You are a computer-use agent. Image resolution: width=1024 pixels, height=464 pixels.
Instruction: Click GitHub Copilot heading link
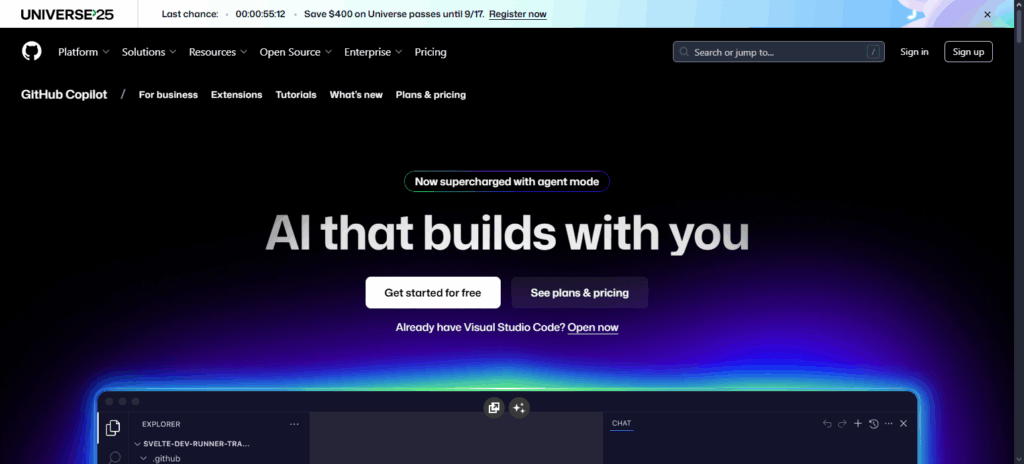[x=64, y=95]
